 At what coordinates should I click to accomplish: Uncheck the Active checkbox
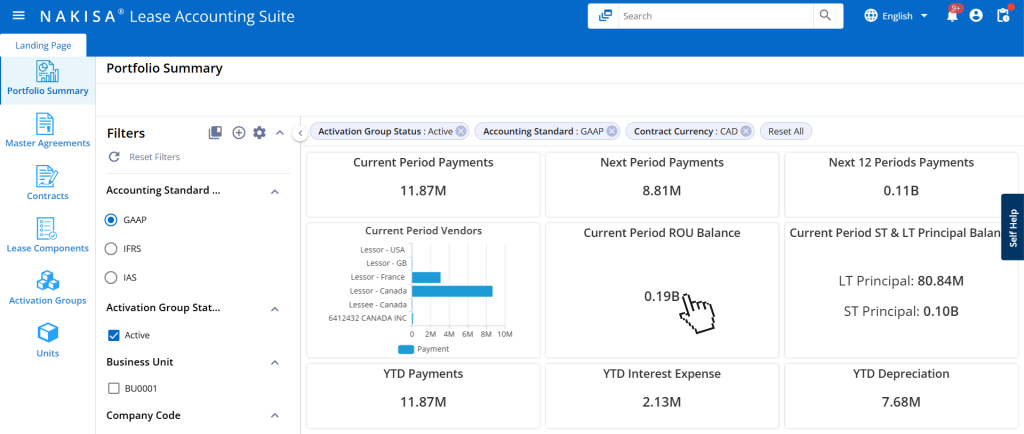(114, 335)
